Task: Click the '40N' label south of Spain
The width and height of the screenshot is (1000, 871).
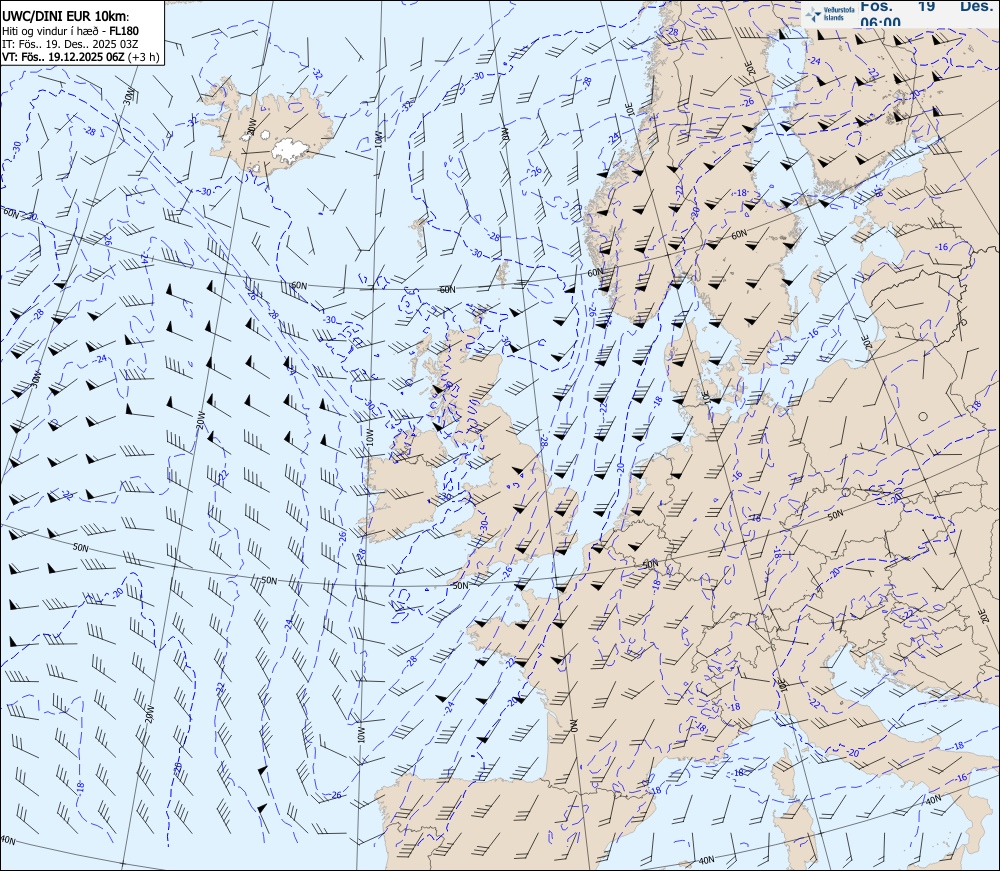Action: click(x=706, y=860)
